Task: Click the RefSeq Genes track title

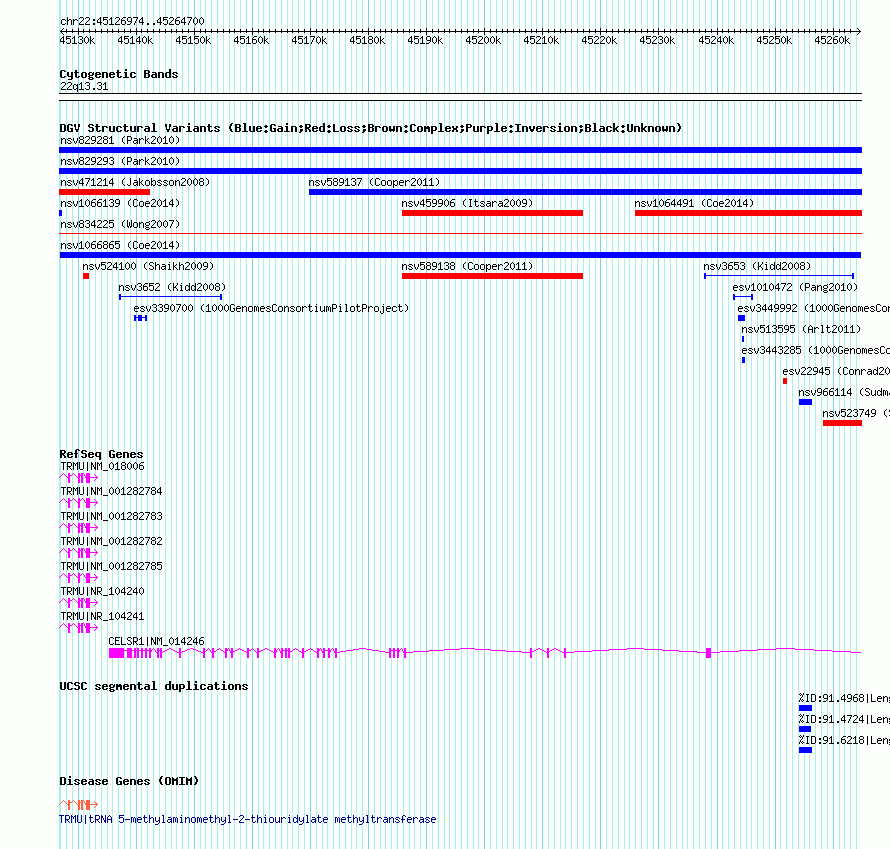Action: [101, 454]
